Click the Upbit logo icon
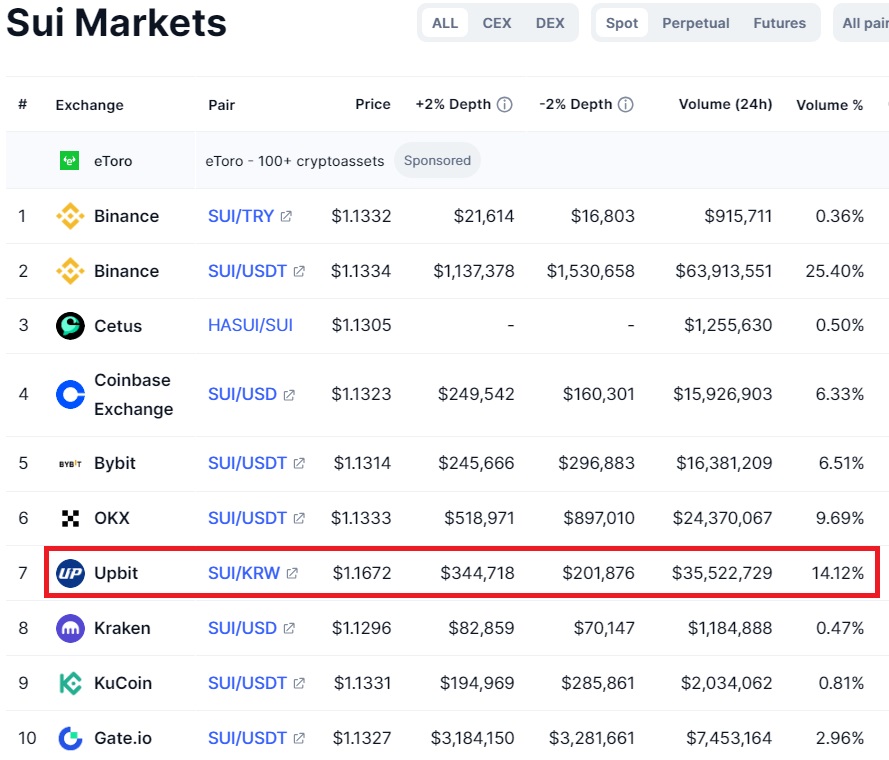The image size is (889, 760). coord(70,573)
